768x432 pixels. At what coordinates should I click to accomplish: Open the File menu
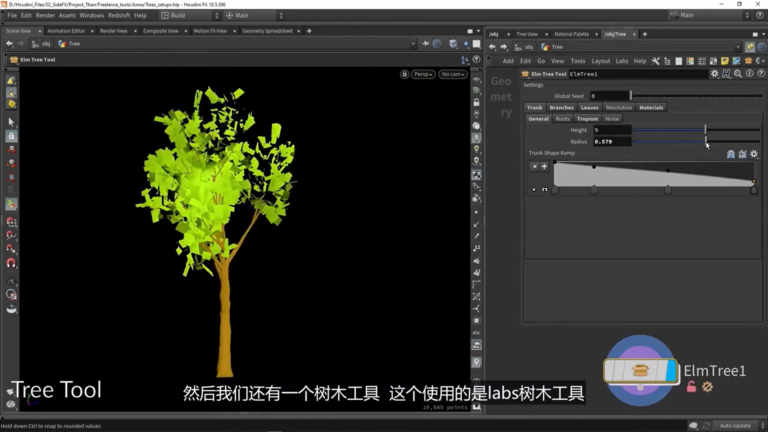tap(12, 16)
